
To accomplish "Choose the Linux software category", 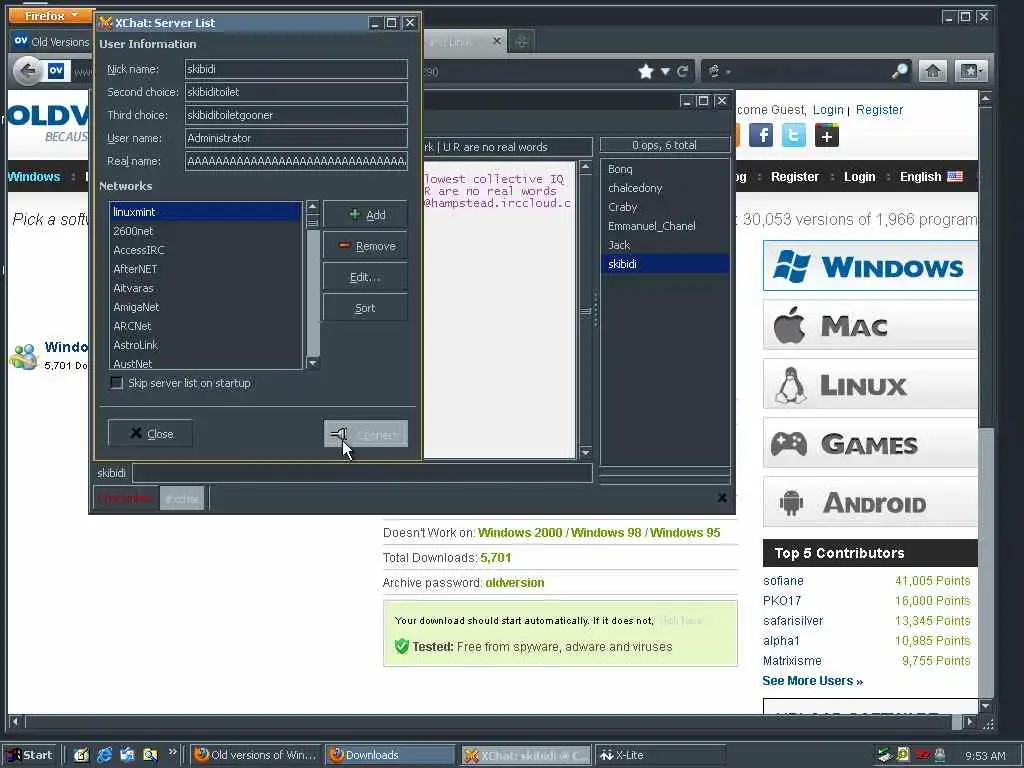I will pos(870,384).
